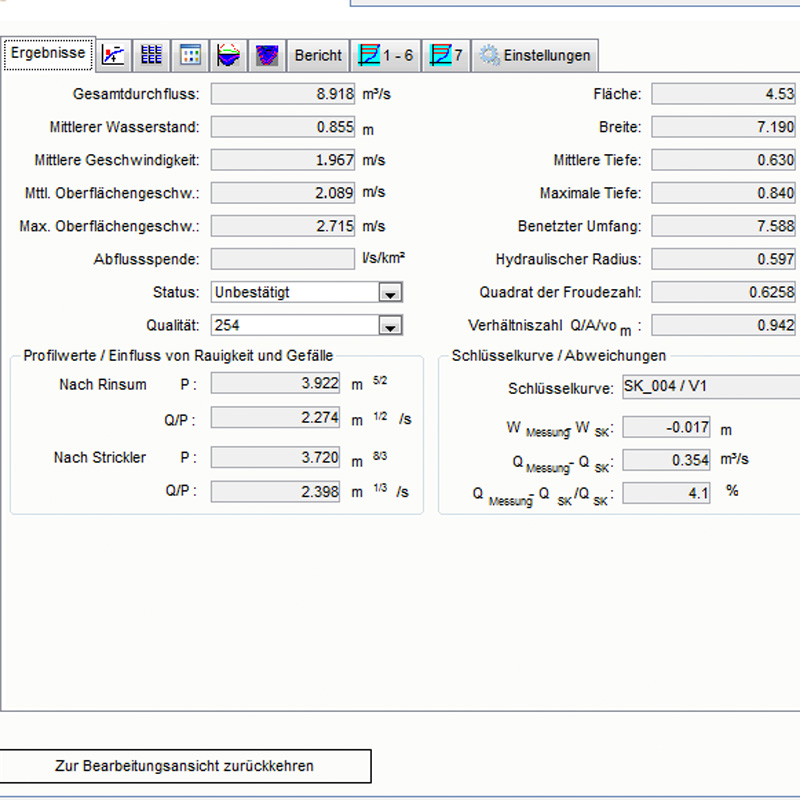Viewport: 800px width, 800px height.
Task: Click the 'Profilwerte / Einfluss von Rauigkeit und Gefälle' heading
Action: point(178,356)
